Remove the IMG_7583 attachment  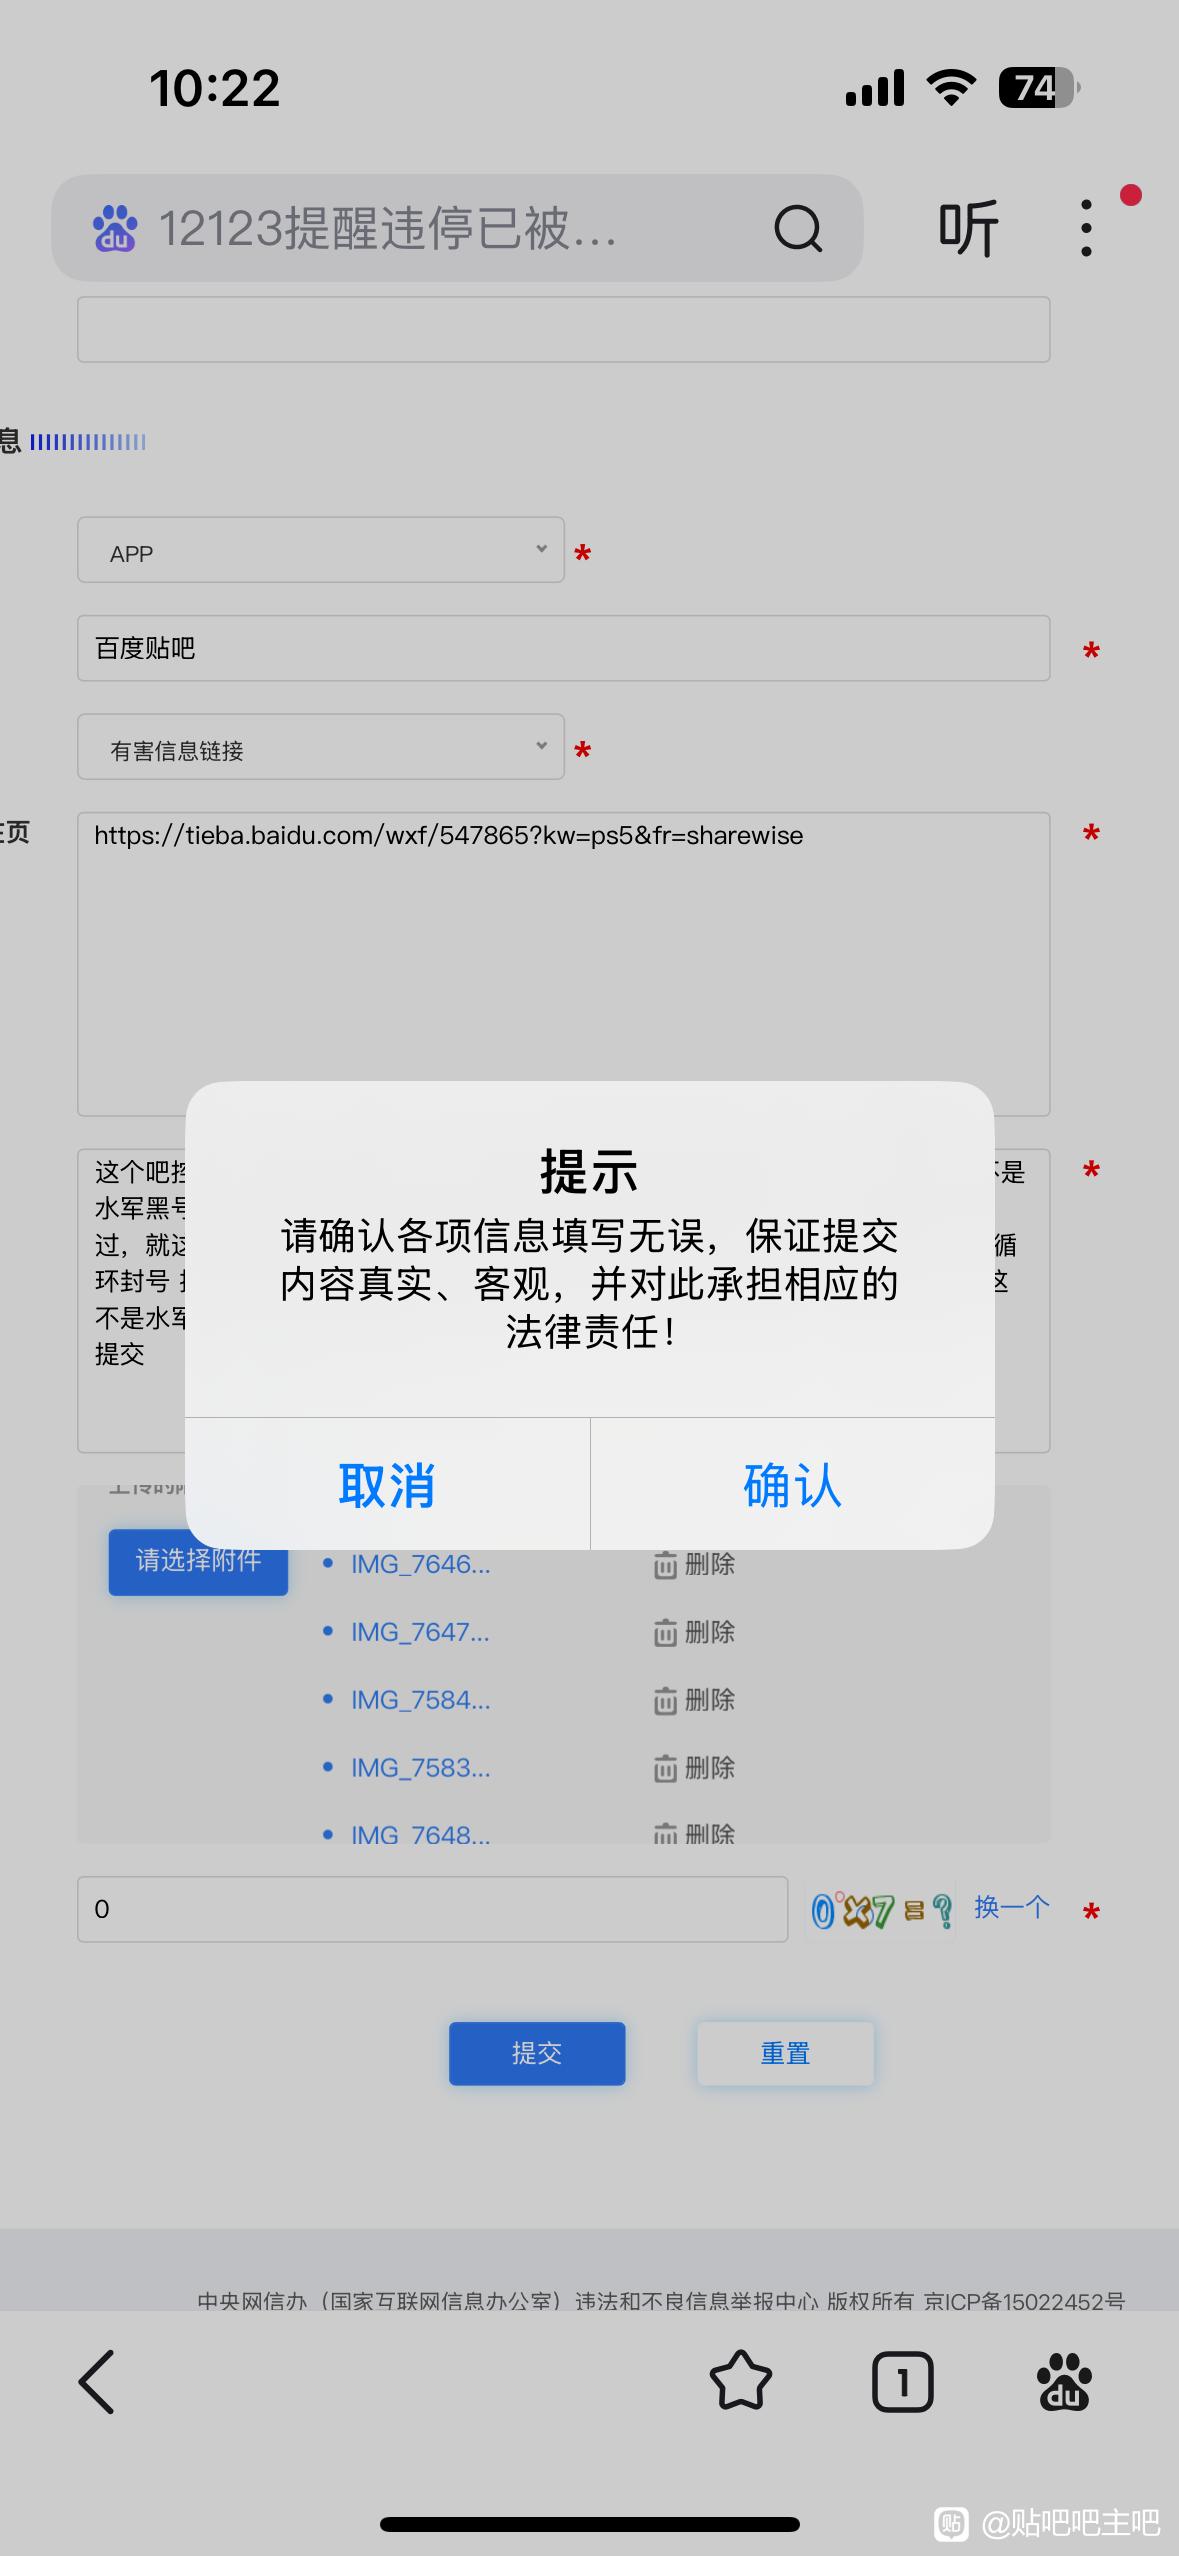694,1768
